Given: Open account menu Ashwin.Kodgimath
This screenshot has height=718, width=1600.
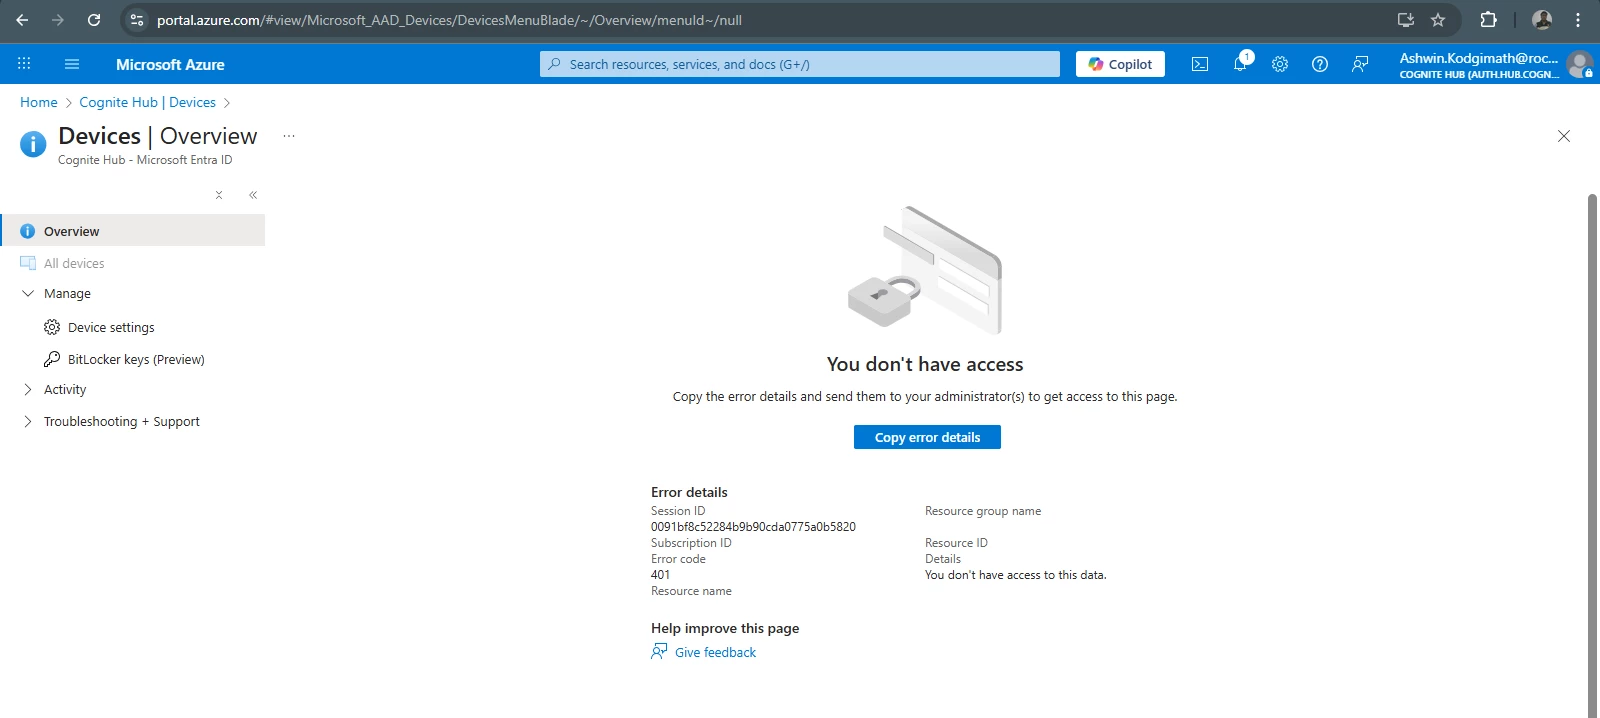Looking at the screenshot, I should (x=1495, y=65).
